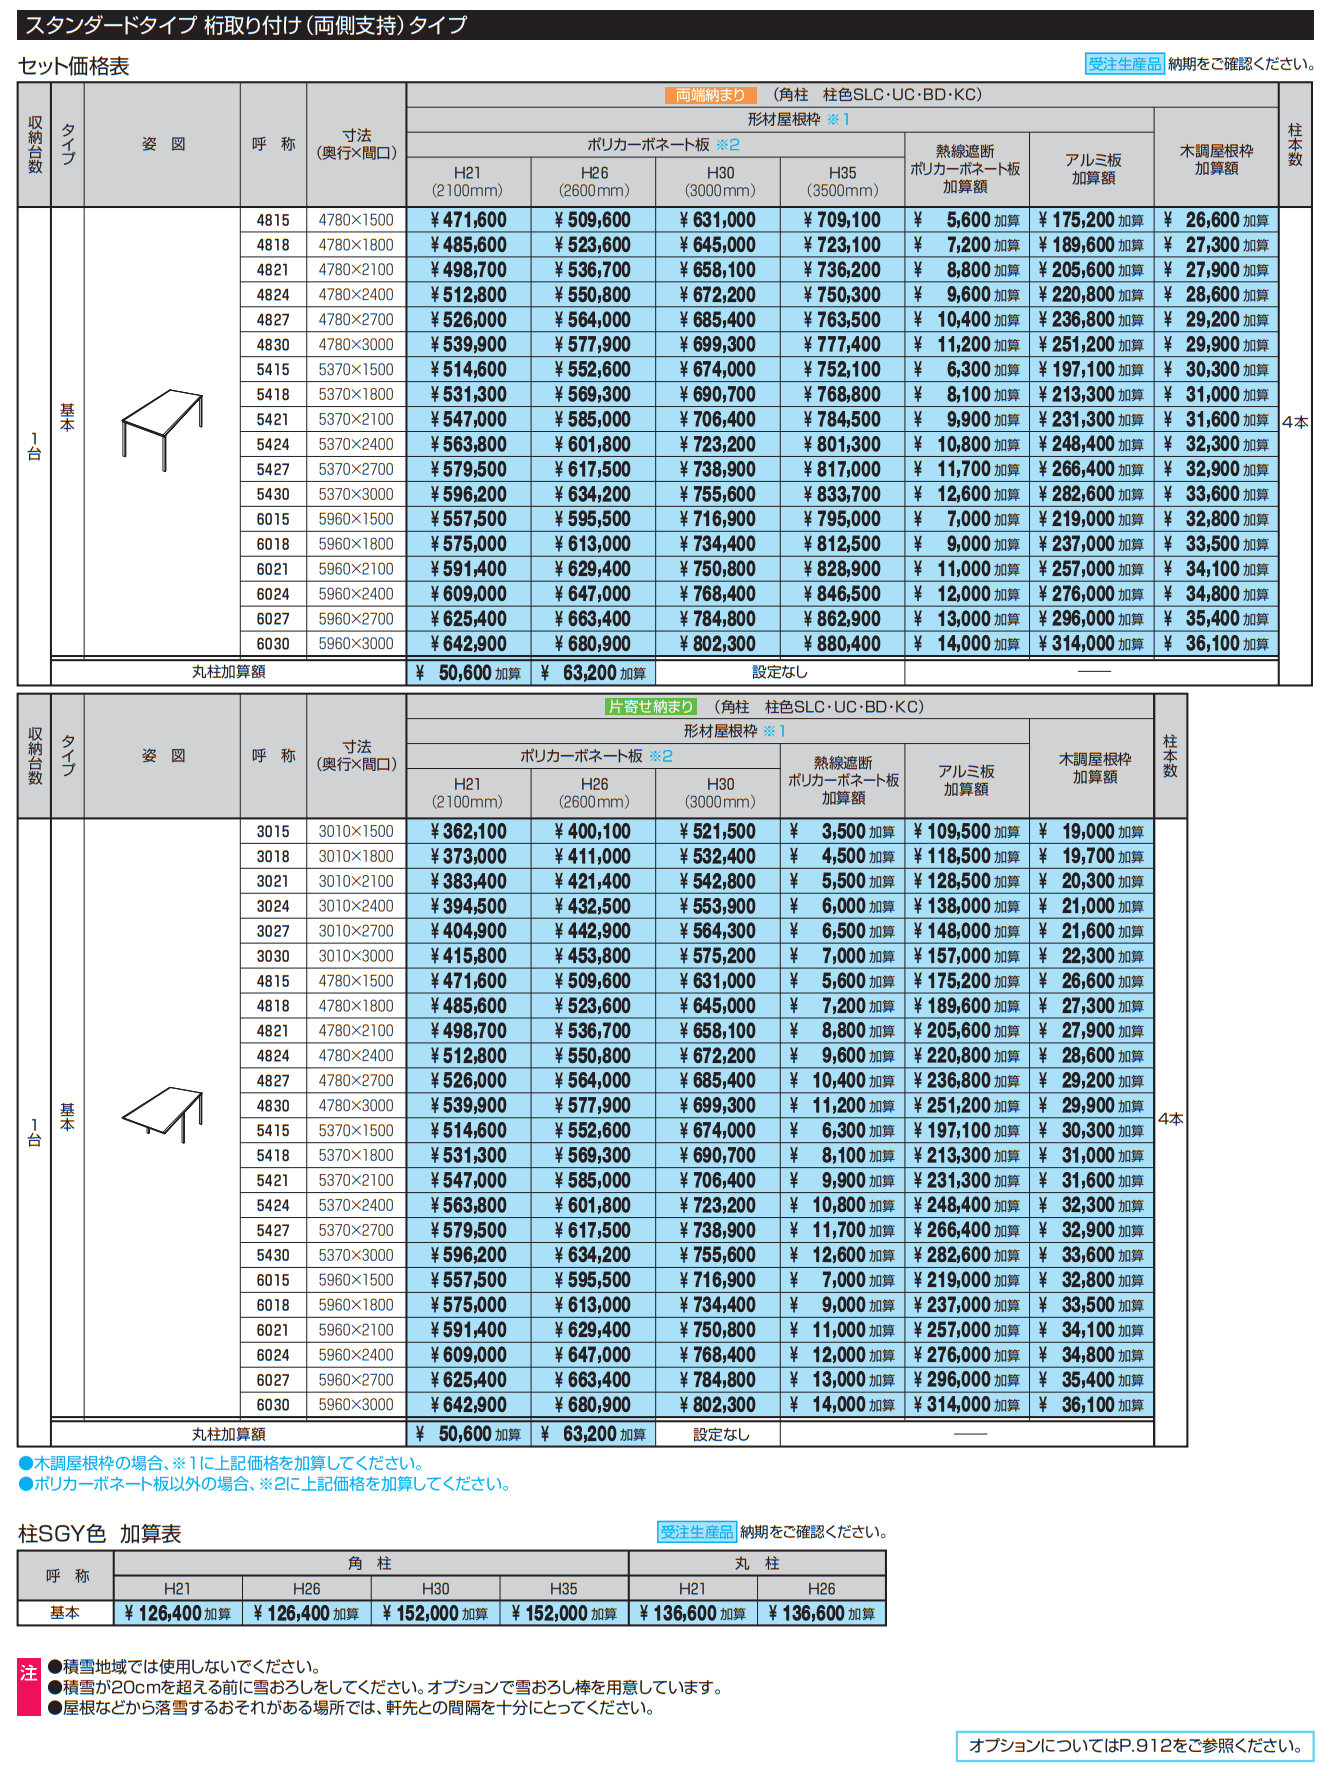Screen dimensions: 1332x1776
Task: Select the green 片寄せ納まり badge
Action: pos(651,707)
